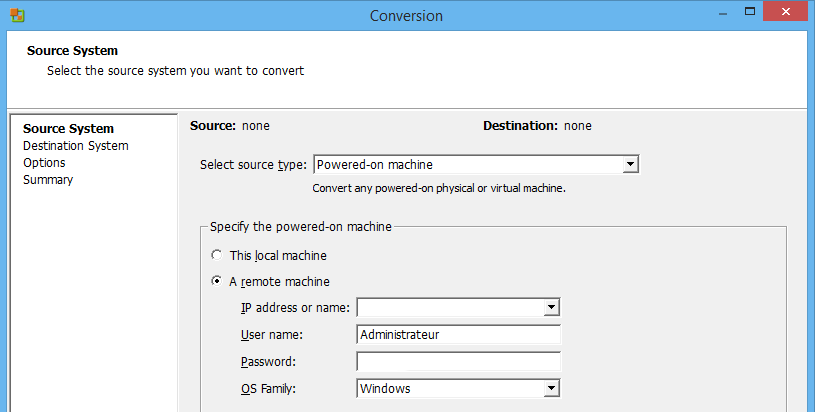This screenshot has width=815, height=412.
Task: Click the 'Conversion' window title bar
Action: tap(406, 16)
